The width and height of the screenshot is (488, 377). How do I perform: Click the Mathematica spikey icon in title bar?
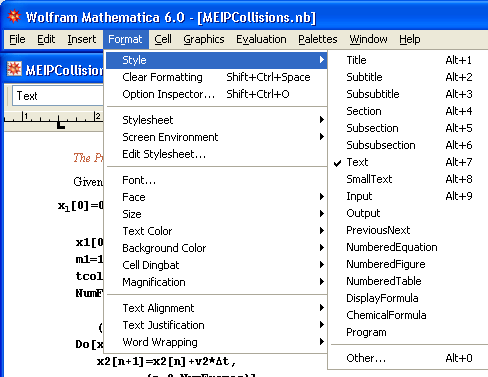(14, 16)
